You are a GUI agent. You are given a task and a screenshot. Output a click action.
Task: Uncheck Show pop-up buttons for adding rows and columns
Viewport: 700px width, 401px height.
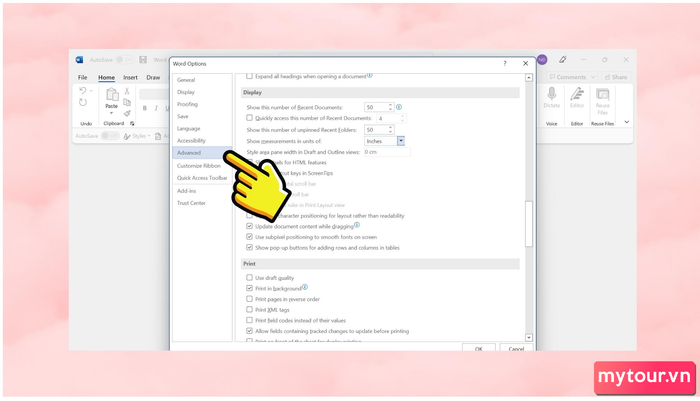pyautogui.click(x=250, y=248)
